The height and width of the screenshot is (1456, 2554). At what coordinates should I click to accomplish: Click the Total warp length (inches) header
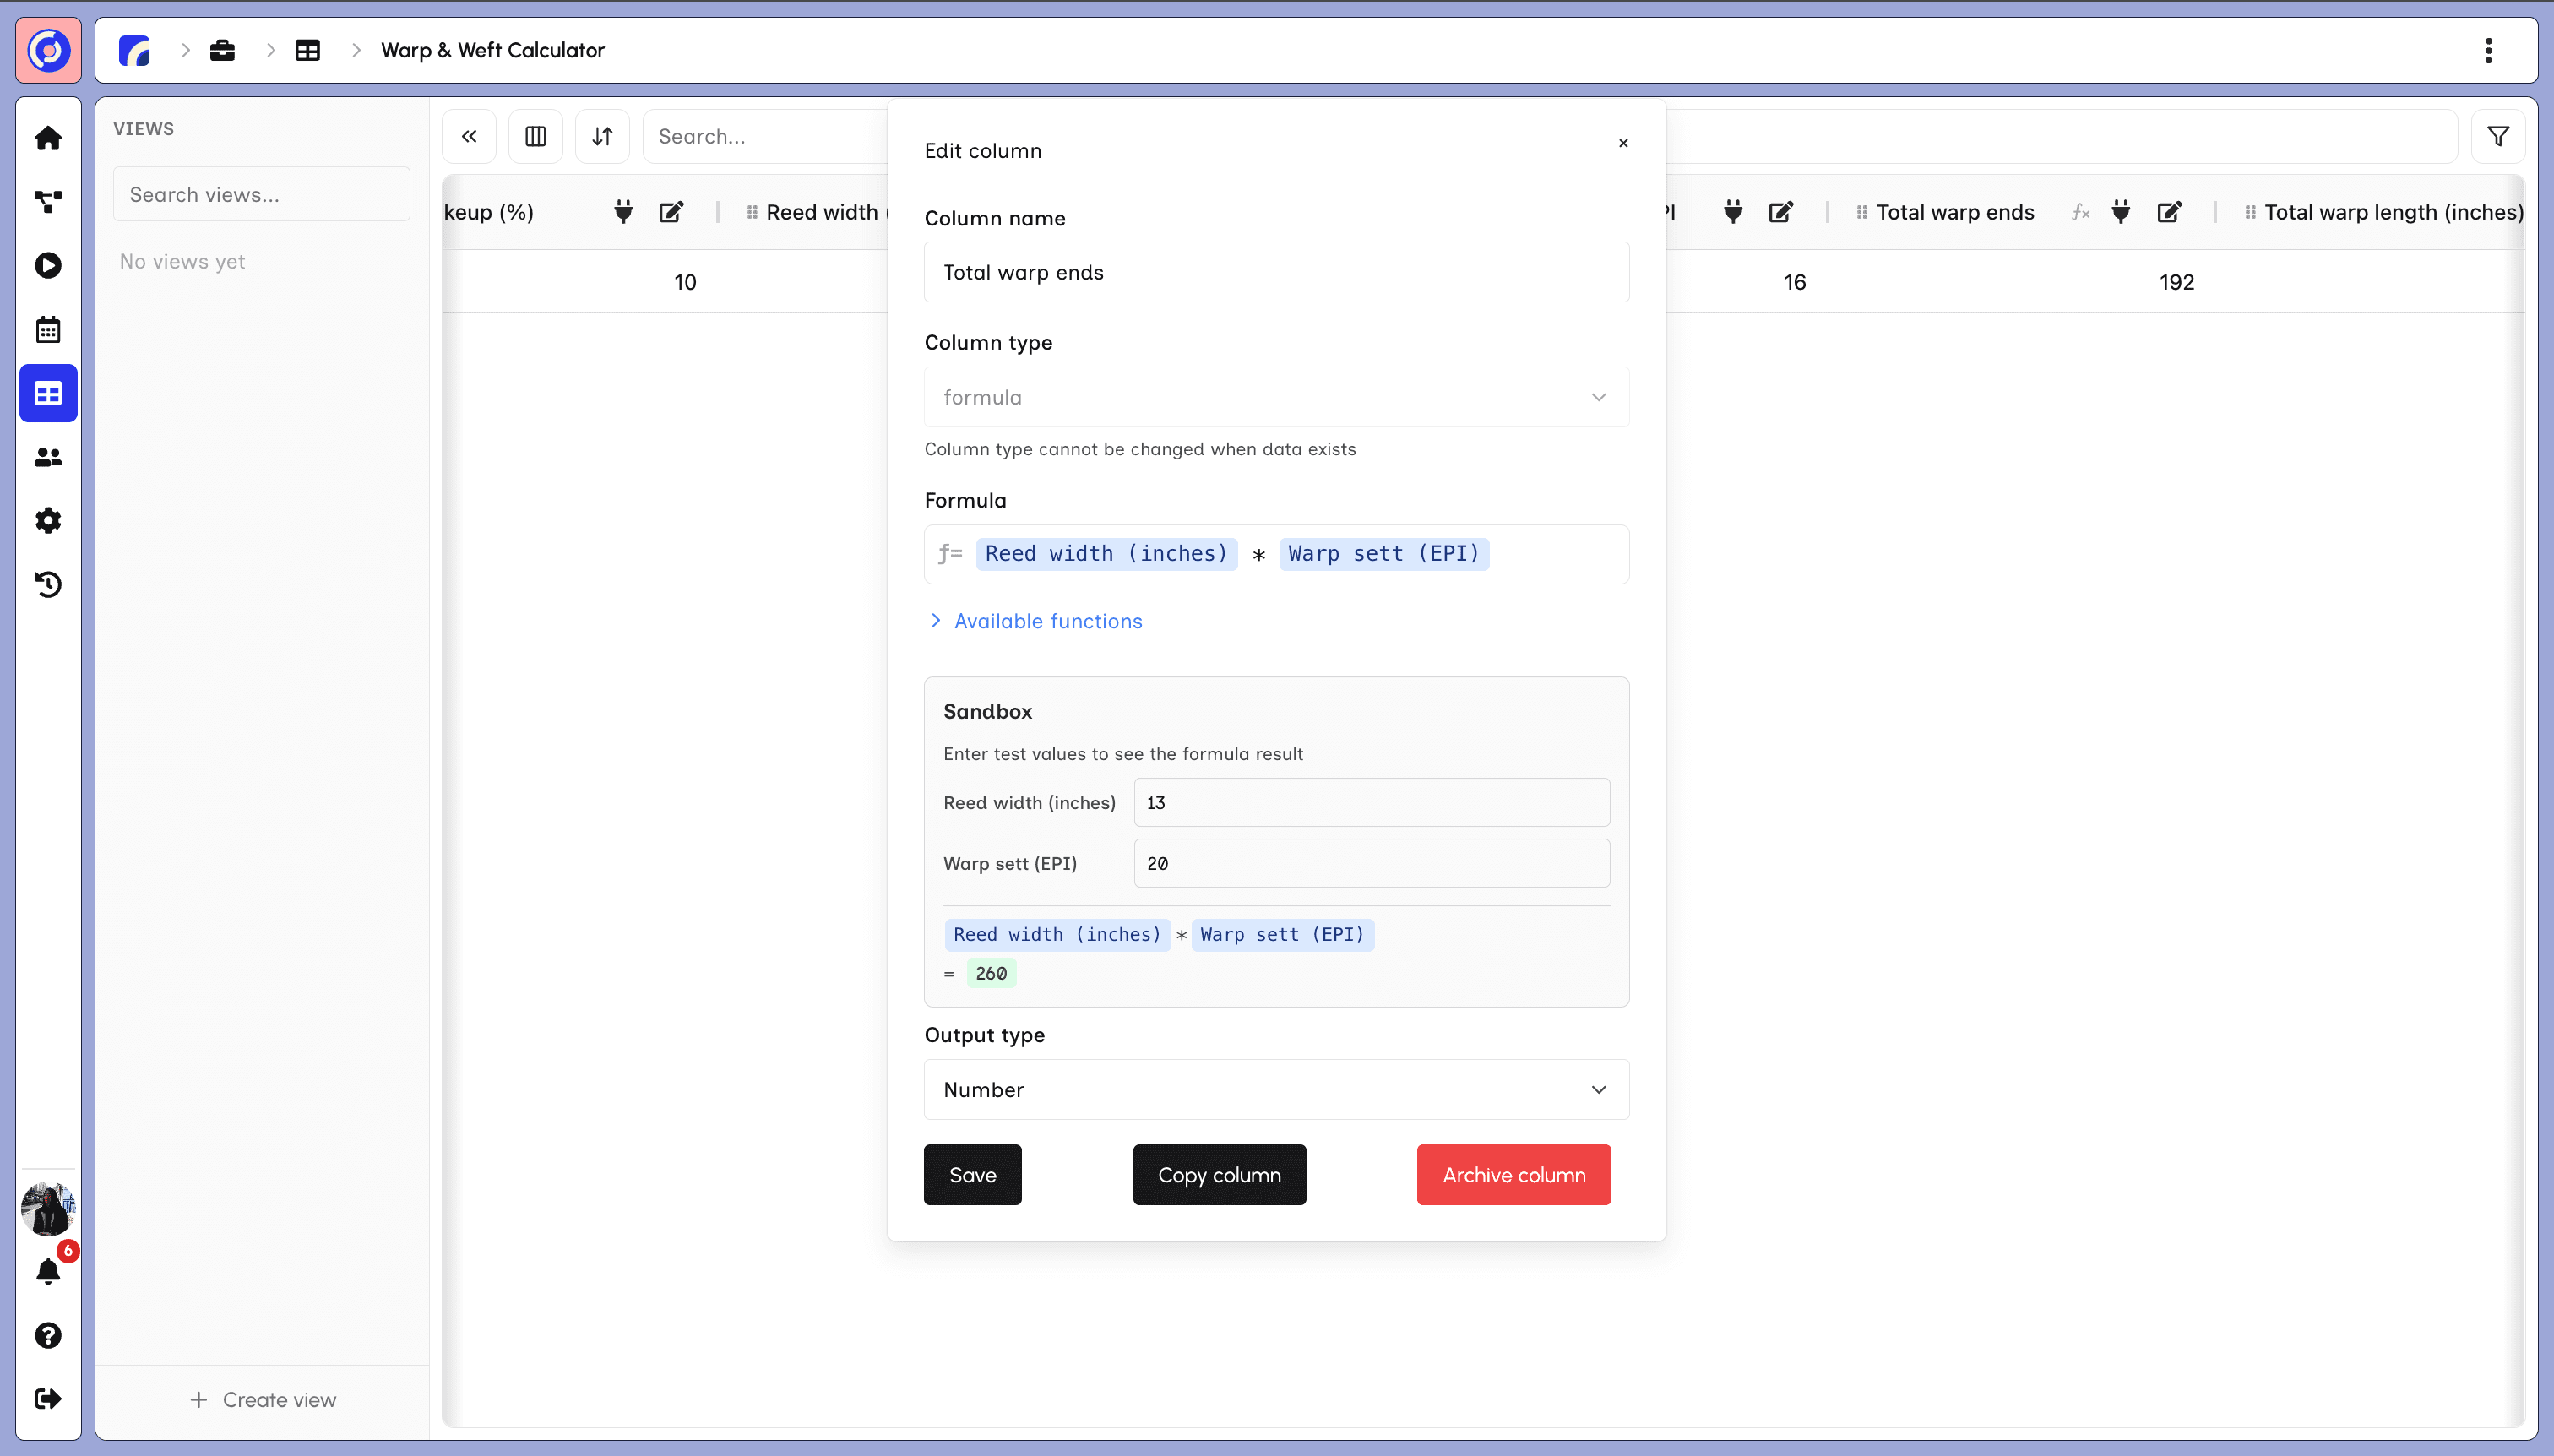pos(2393,212)
